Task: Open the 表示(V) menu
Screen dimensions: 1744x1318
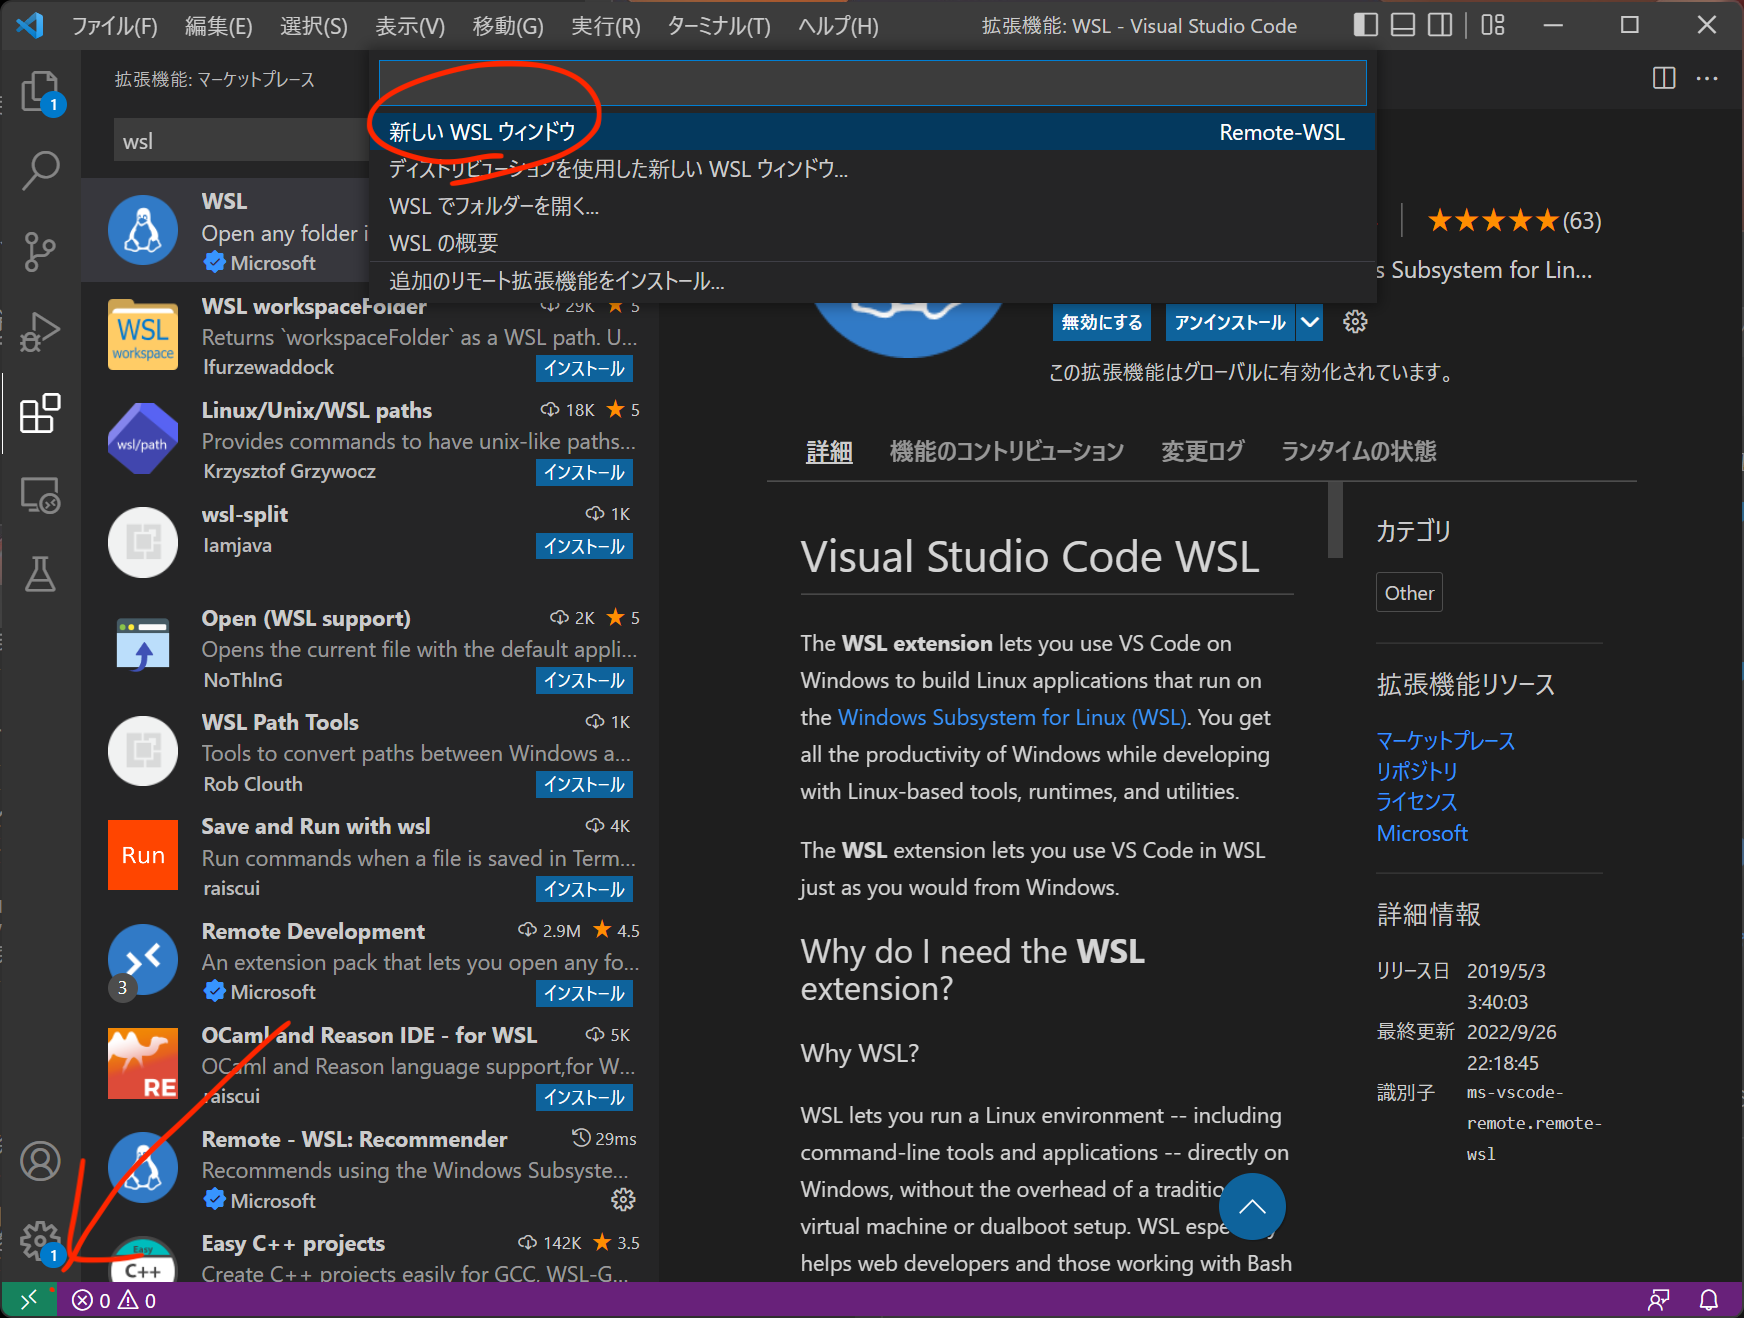Action: pos(409,26)
